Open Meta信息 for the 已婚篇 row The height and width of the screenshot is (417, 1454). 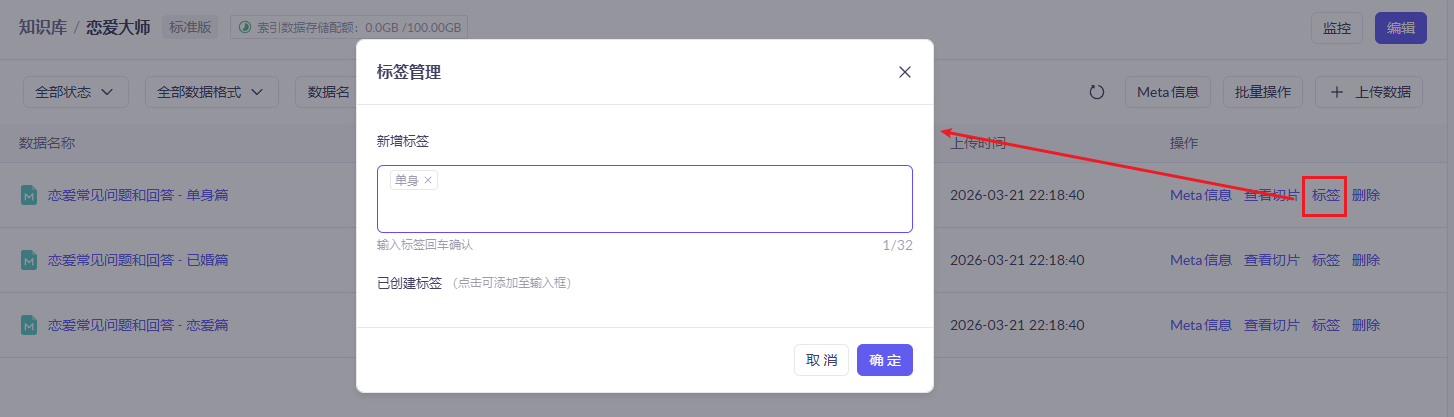tap(1200, 260)
